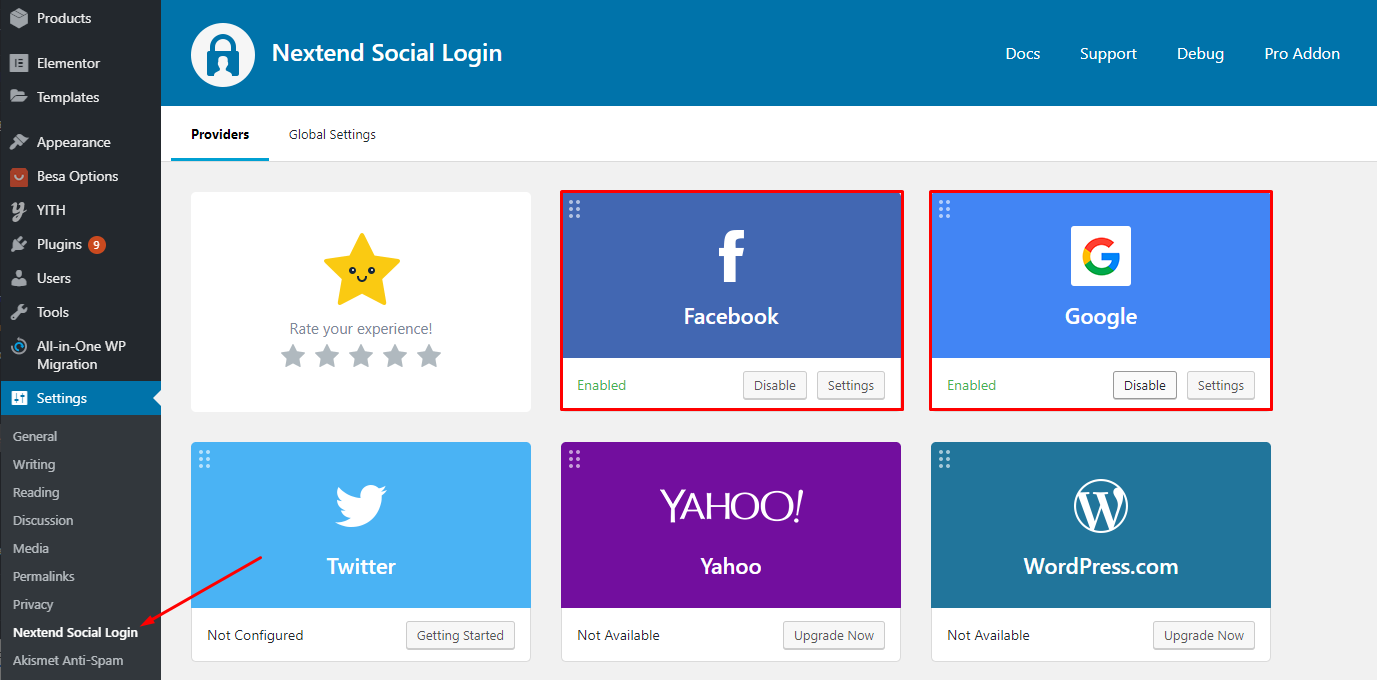Click the Twitter bird icon
The image size is (1377, 680).
pos(361,506)
